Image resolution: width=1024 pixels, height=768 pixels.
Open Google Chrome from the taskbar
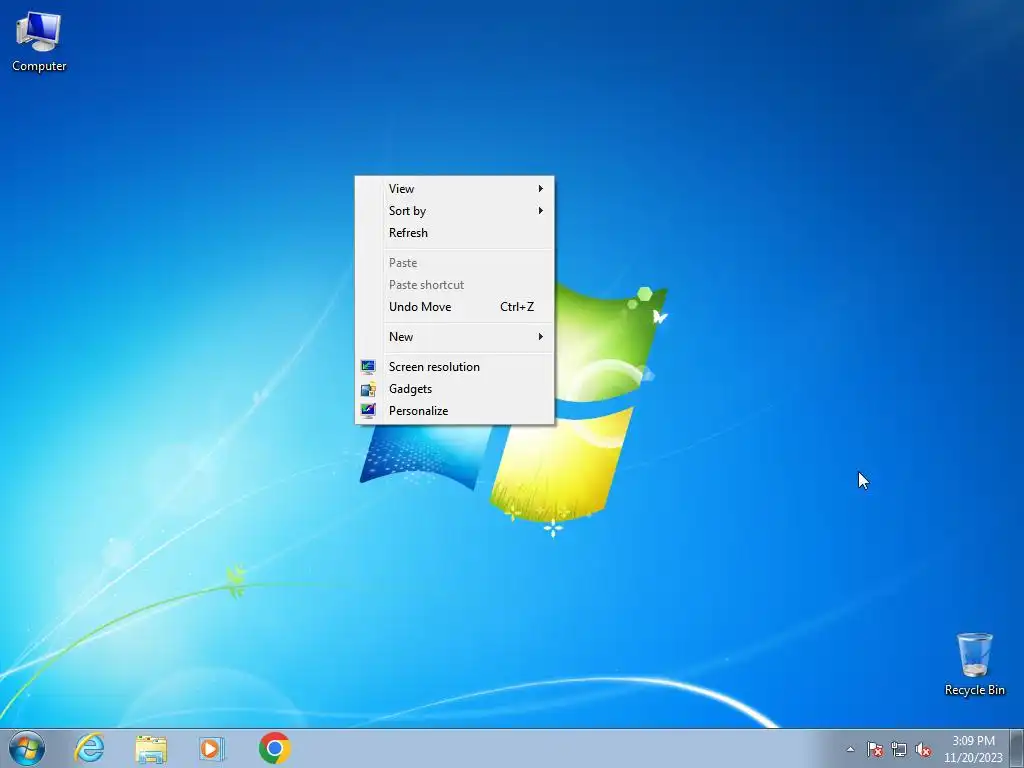click(274, 748)
